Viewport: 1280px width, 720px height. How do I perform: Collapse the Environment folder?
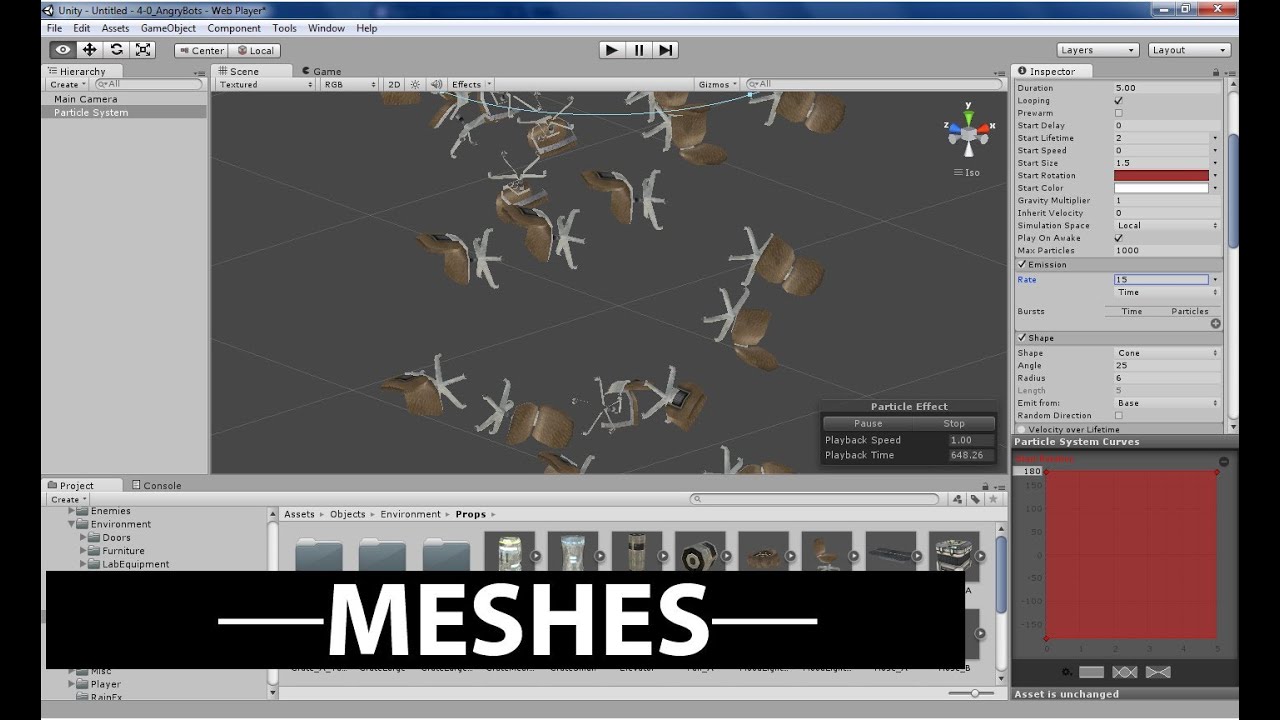72,524
